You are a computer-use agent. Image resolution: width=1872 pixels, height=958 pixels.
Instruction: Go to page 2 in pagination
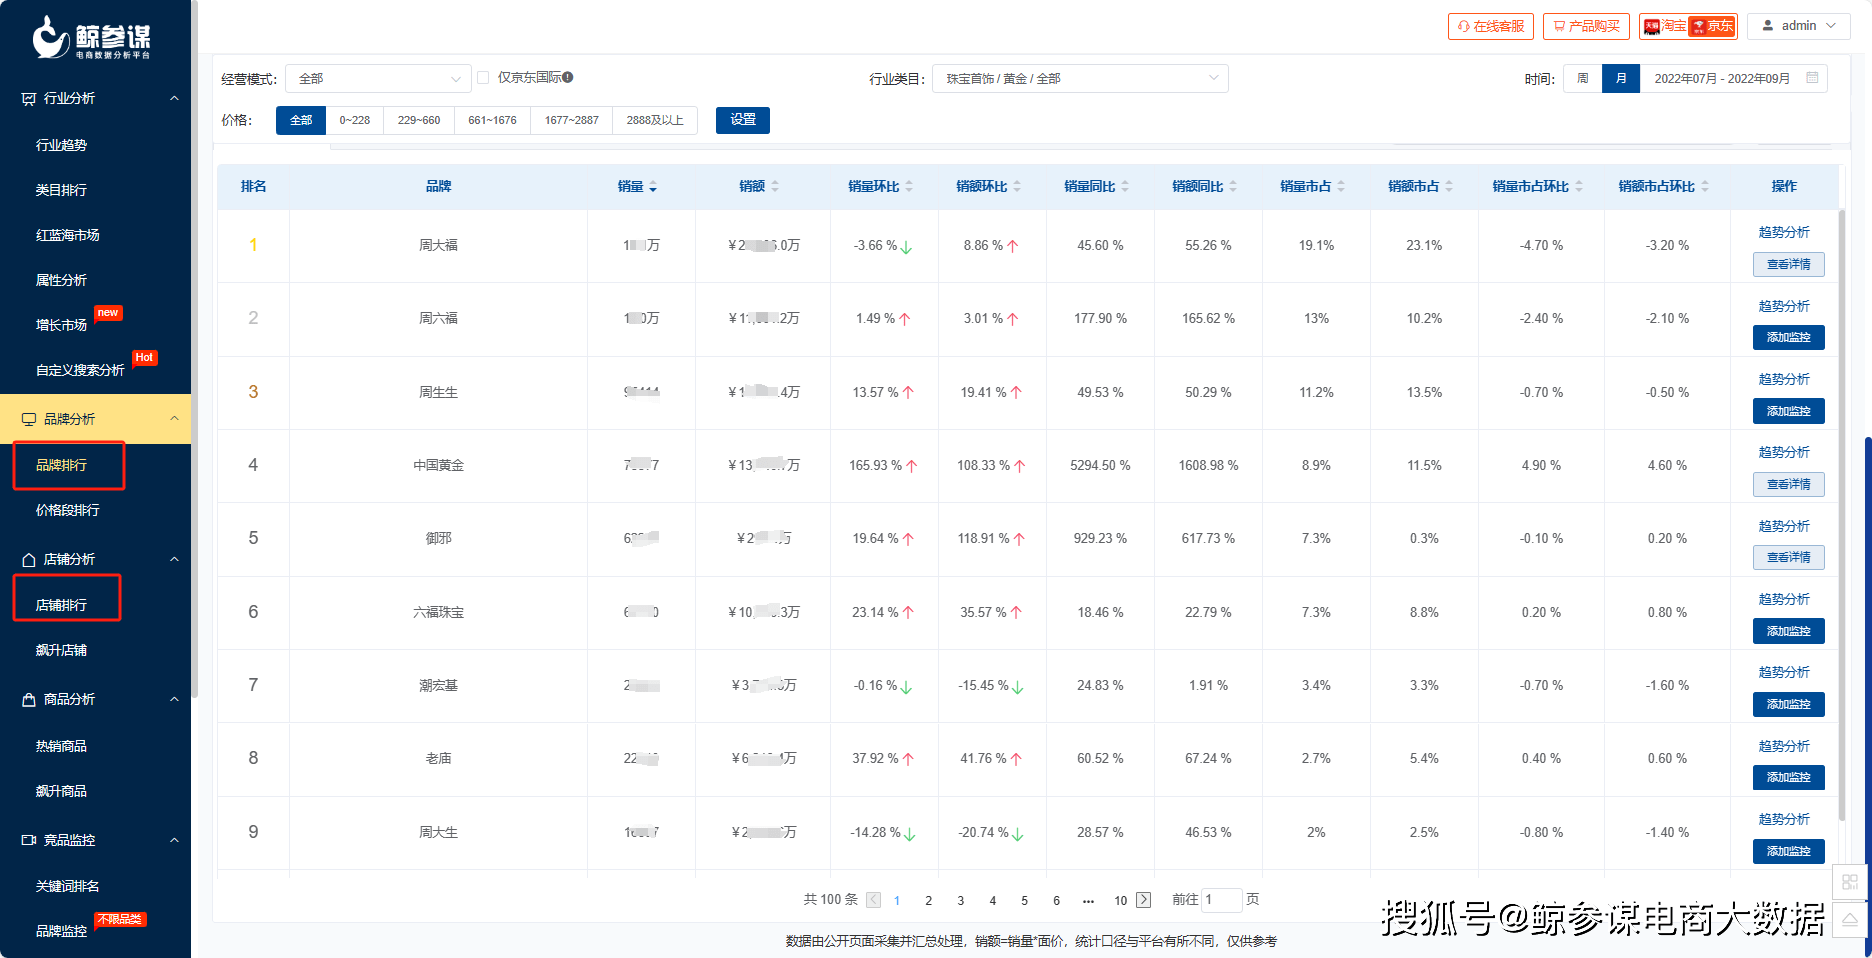point(928,900)
